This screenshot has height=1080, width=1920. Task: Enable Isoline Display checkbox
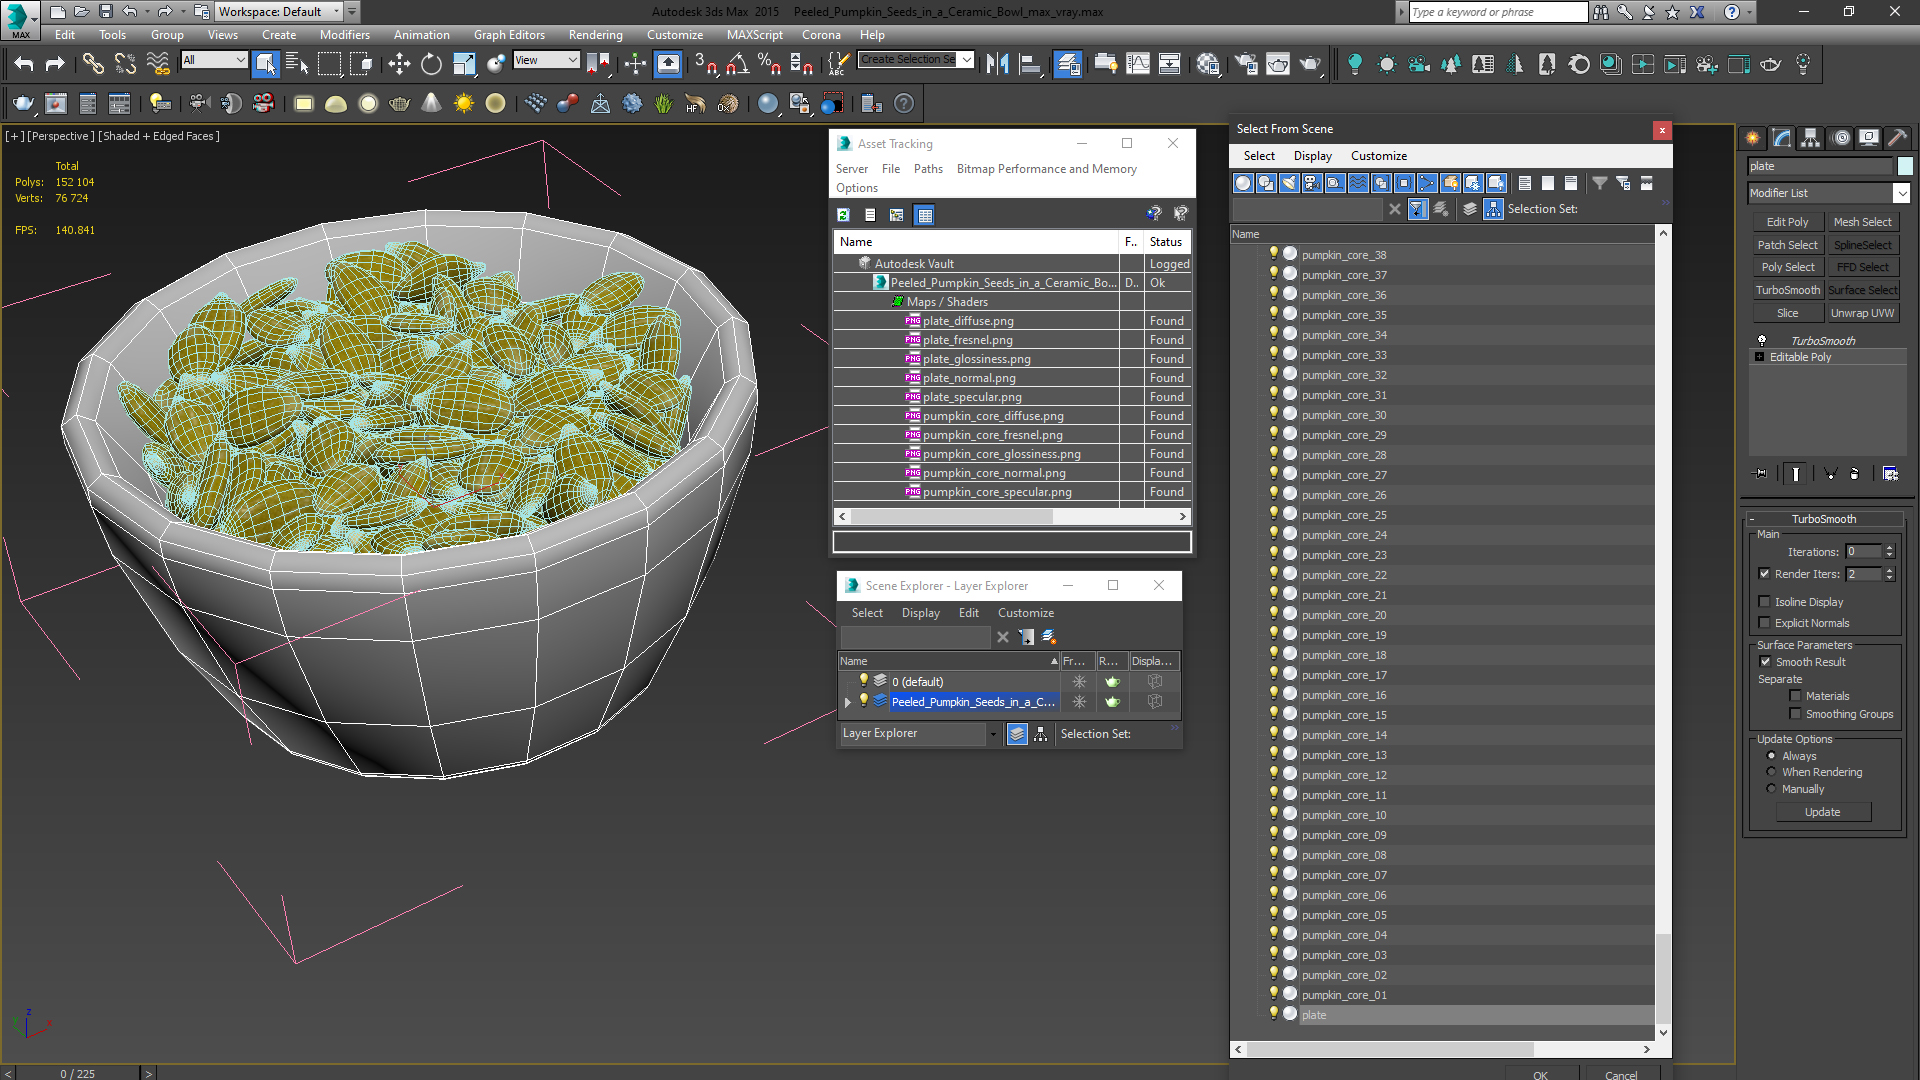[x=1765, y=602]
